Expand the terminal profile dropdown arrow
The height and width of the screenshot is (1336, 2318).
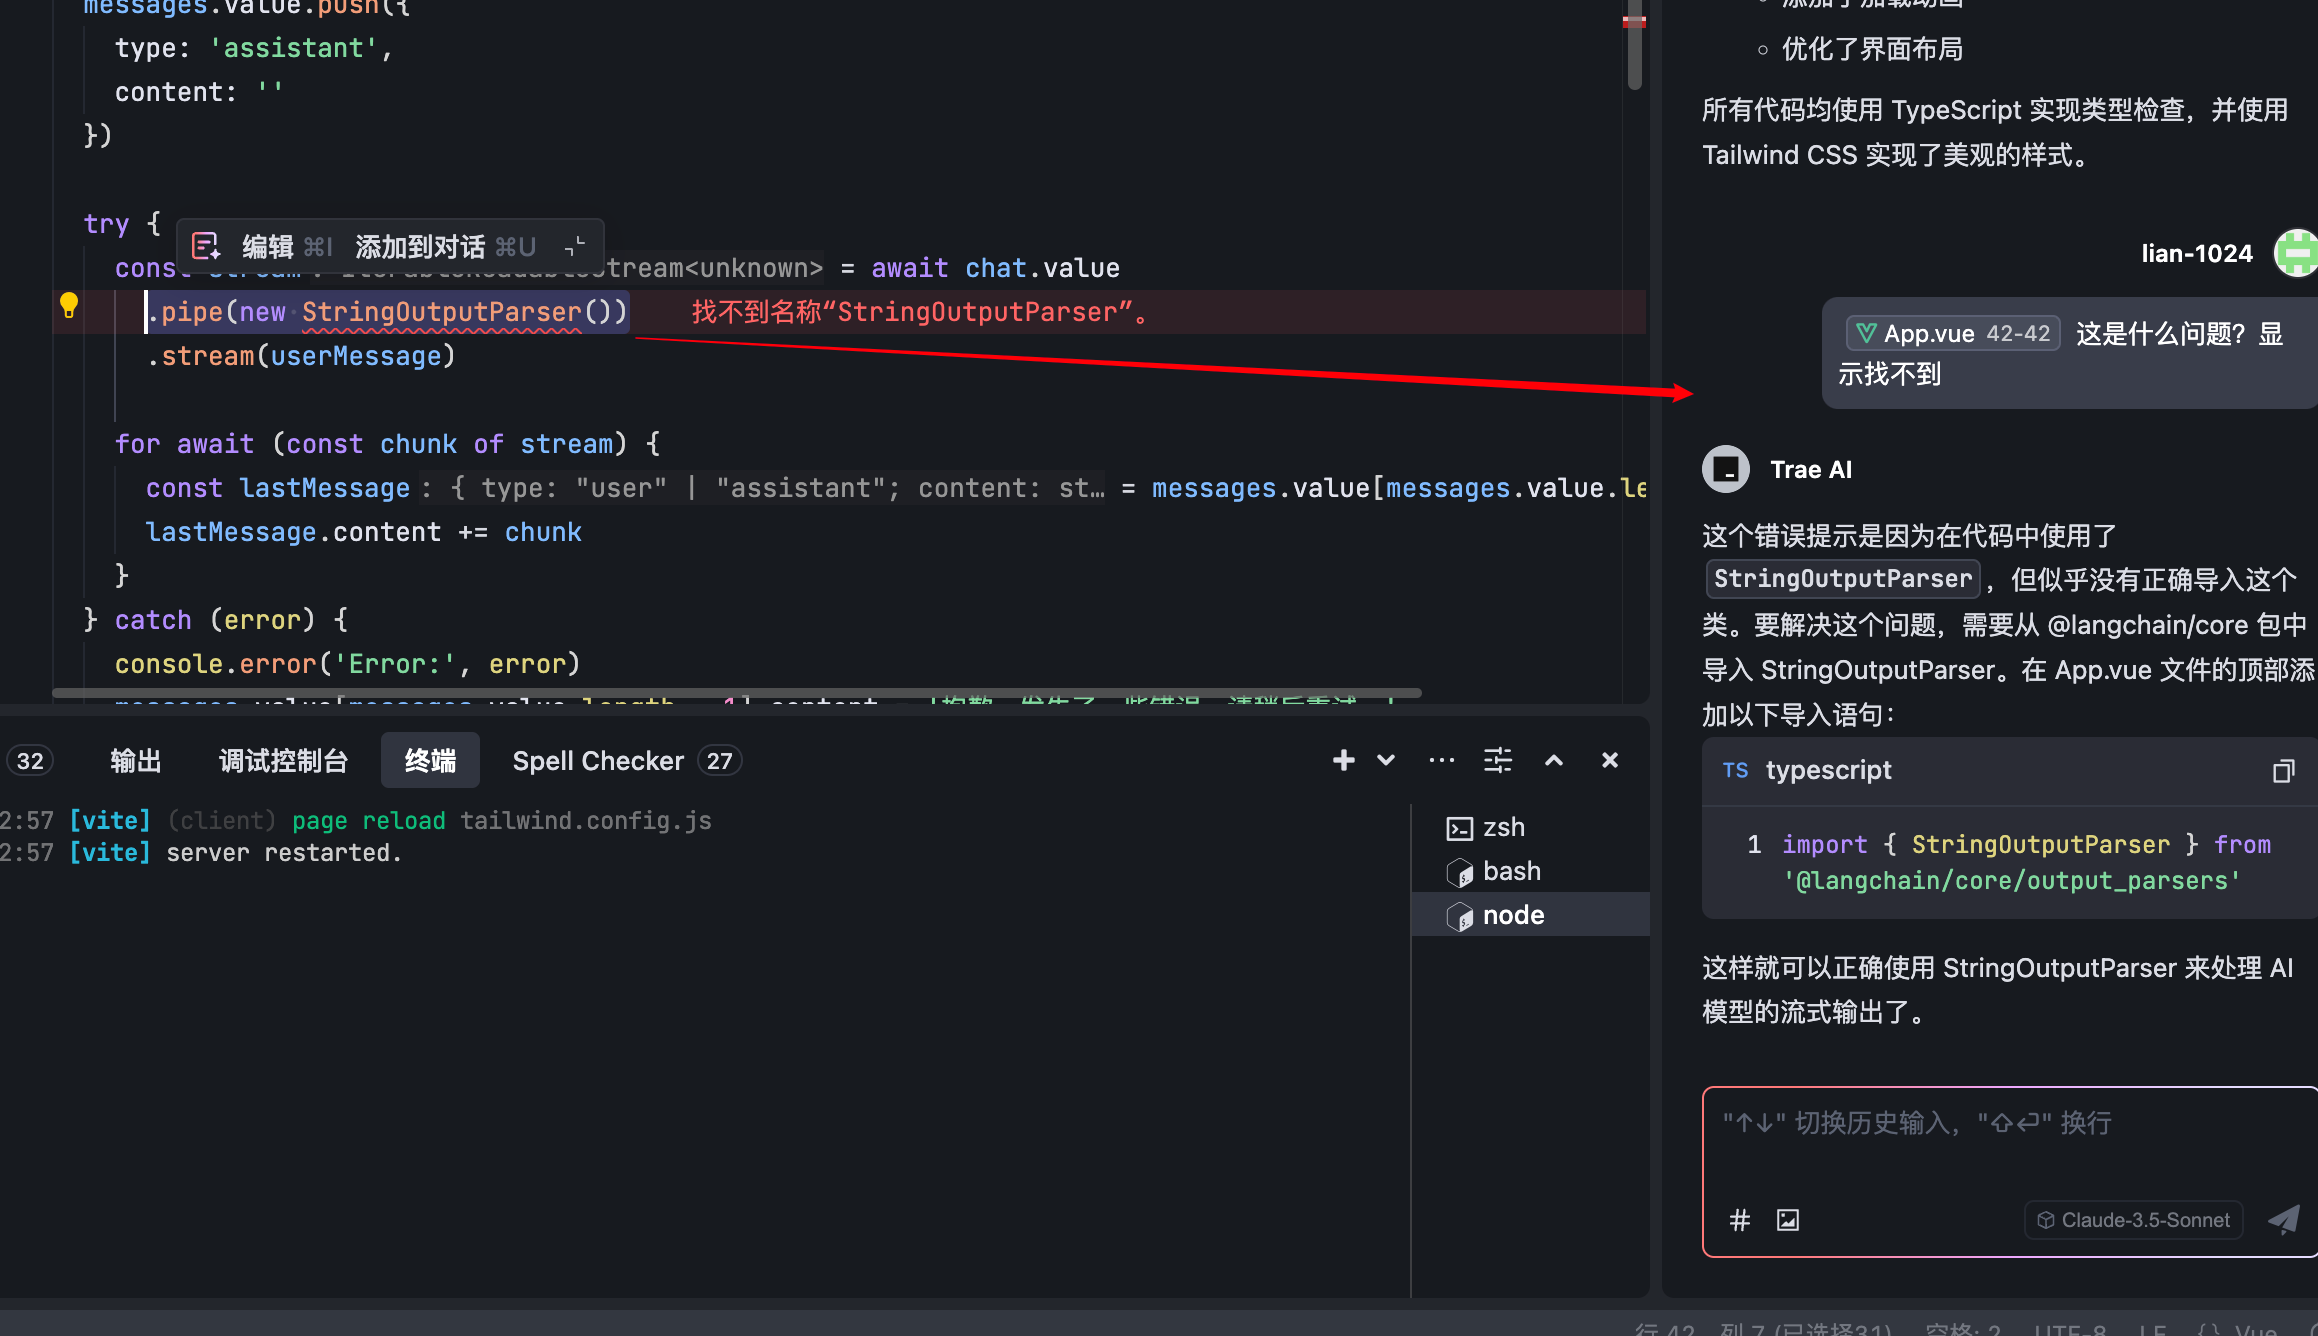(x=1386, y=760)
